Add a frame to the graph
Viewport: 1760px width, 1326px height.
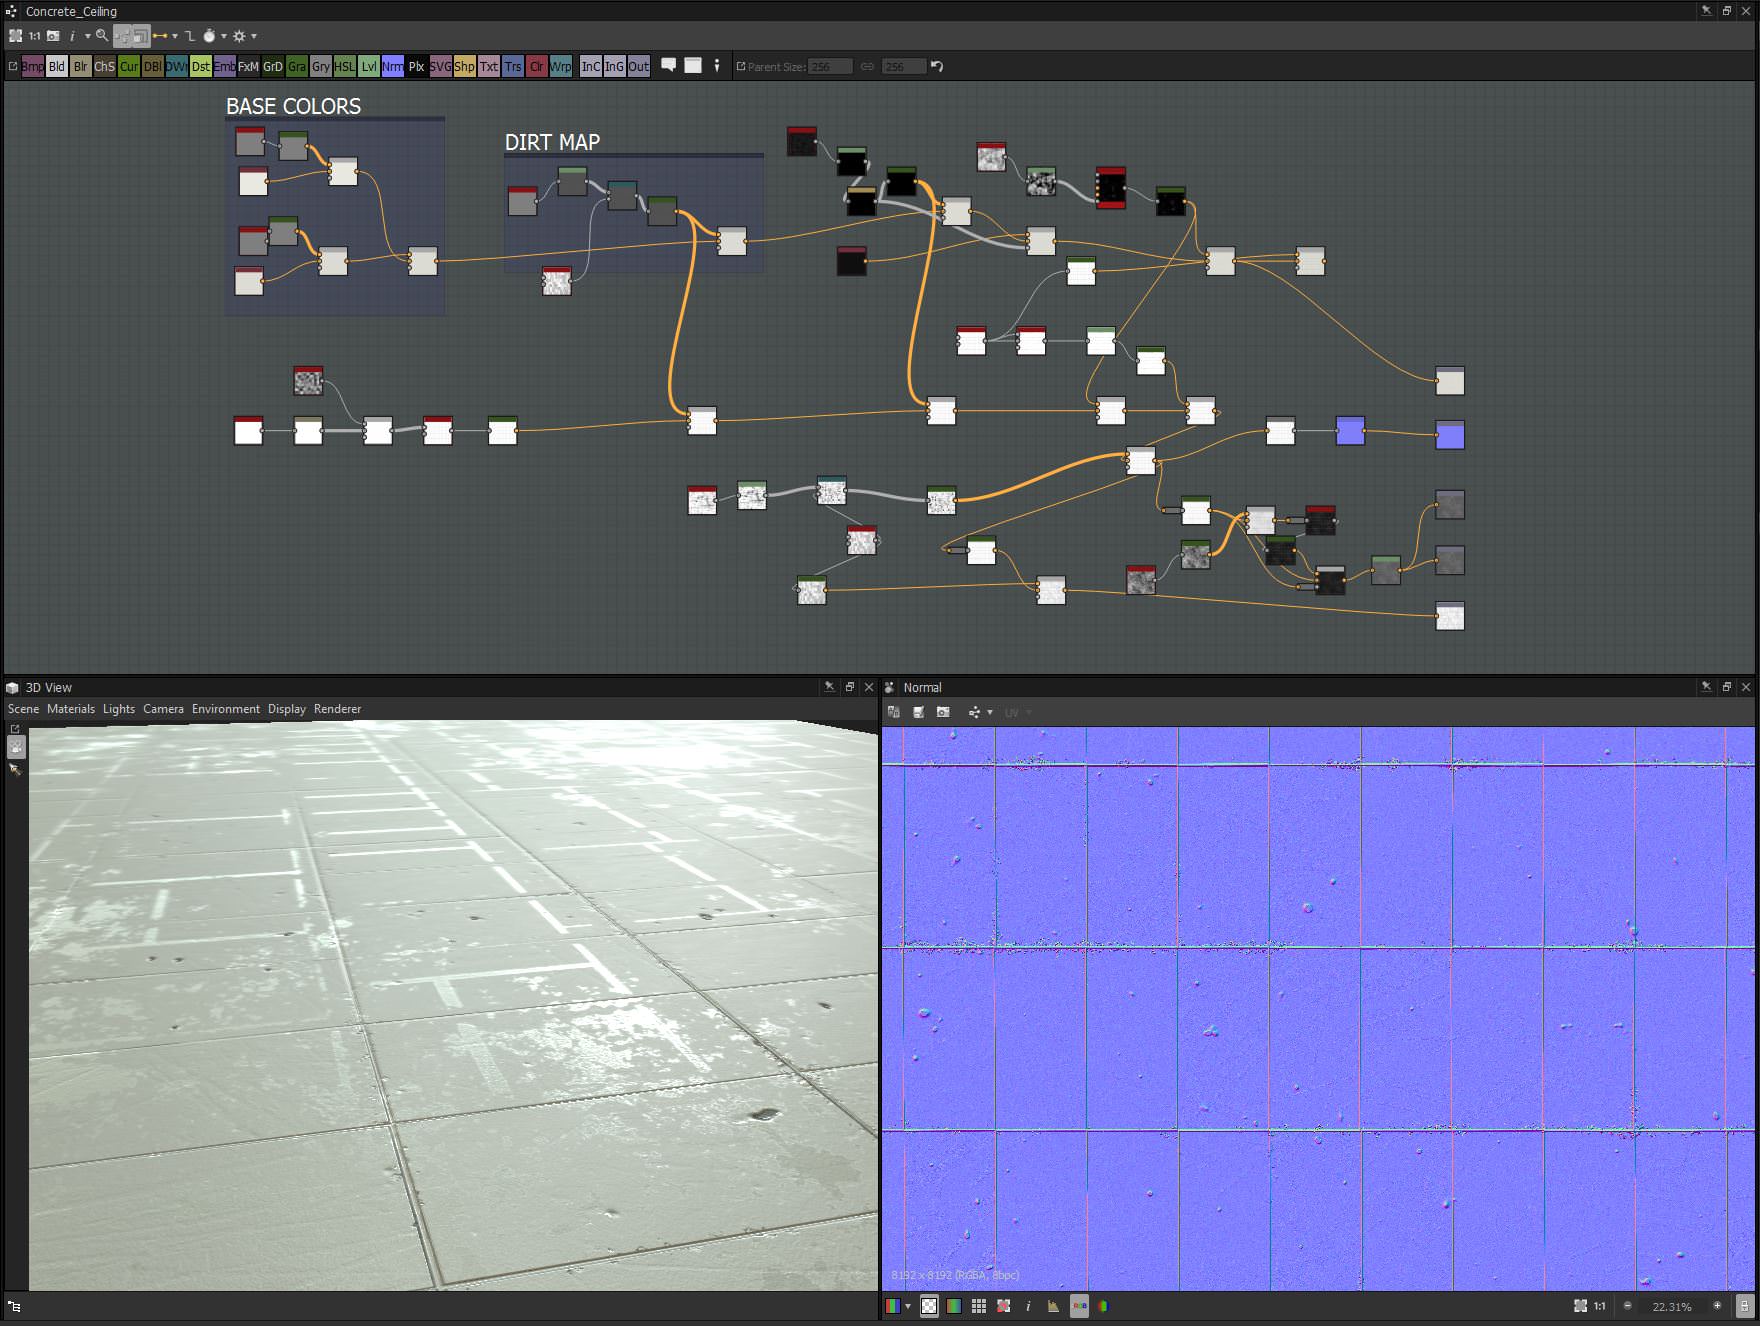click(693, 66)
